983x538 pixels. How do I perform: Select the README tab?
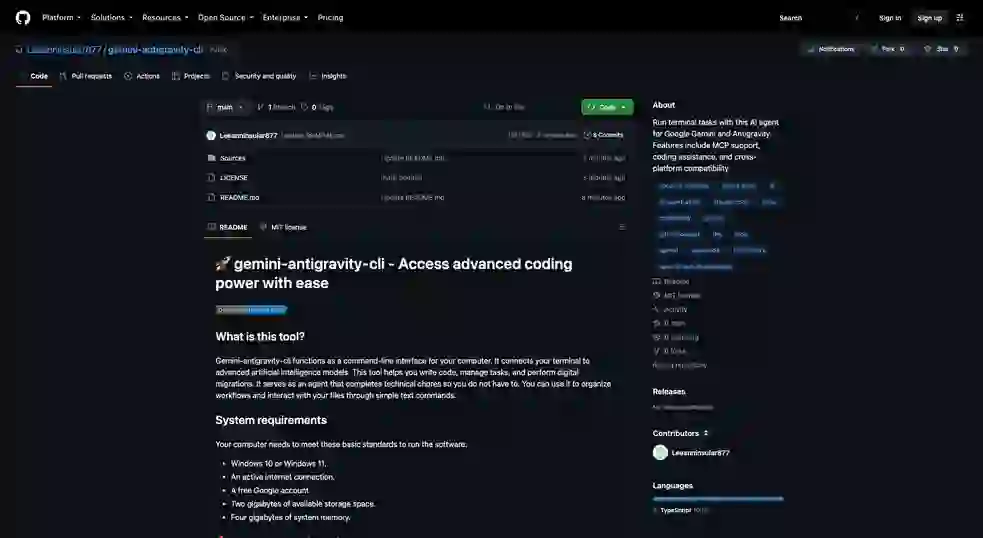tap(228, 227)
